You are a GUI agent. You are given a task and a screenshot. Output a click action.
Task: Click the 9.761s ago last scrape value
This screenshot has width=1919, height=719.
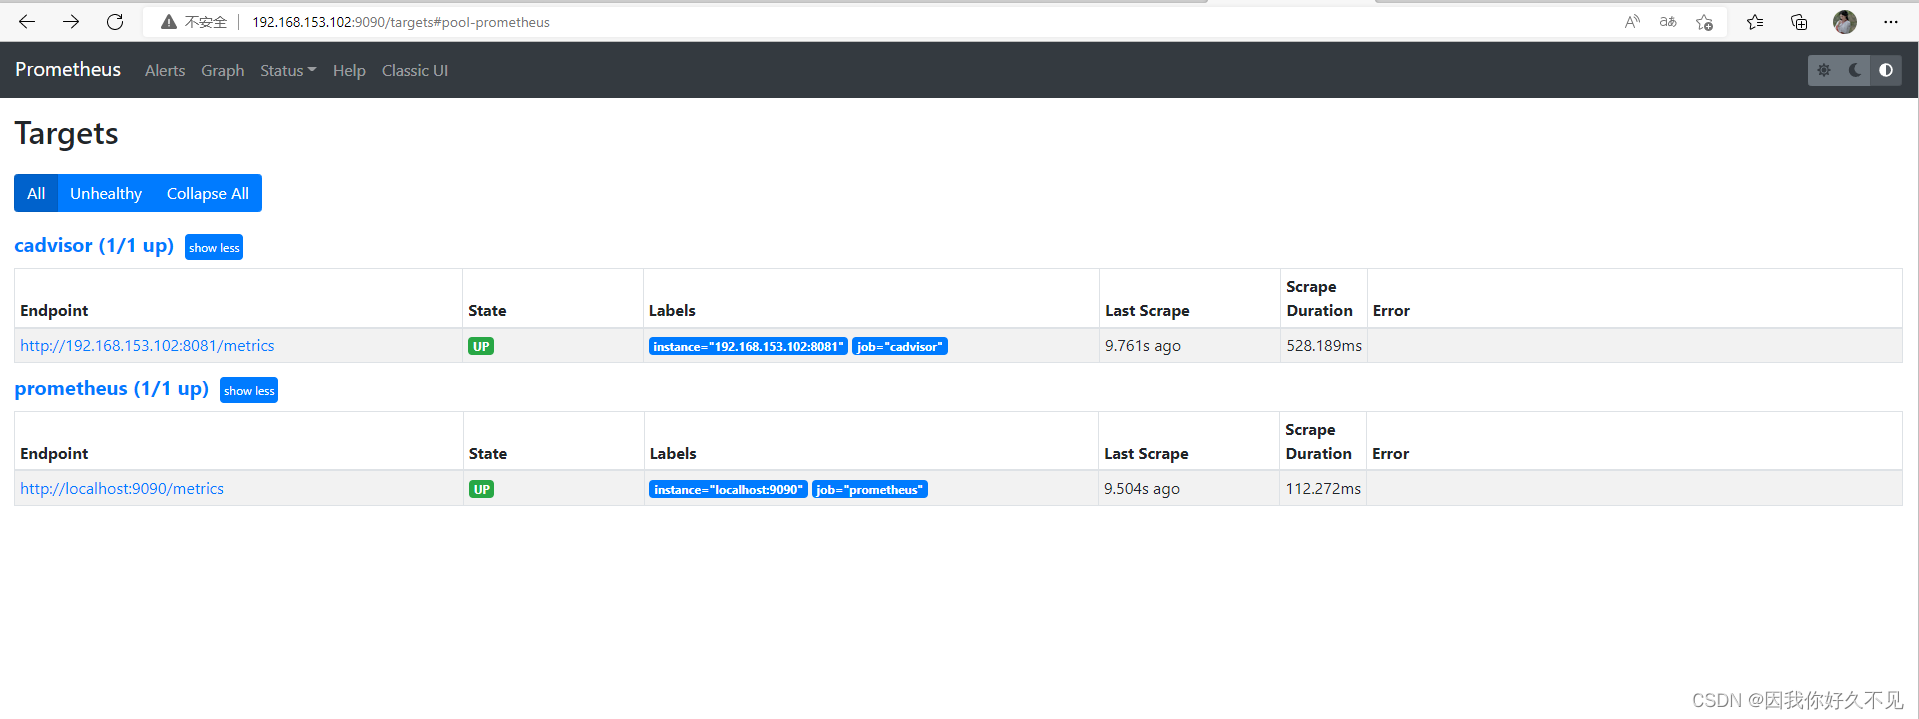click(x=1143, y=346)
